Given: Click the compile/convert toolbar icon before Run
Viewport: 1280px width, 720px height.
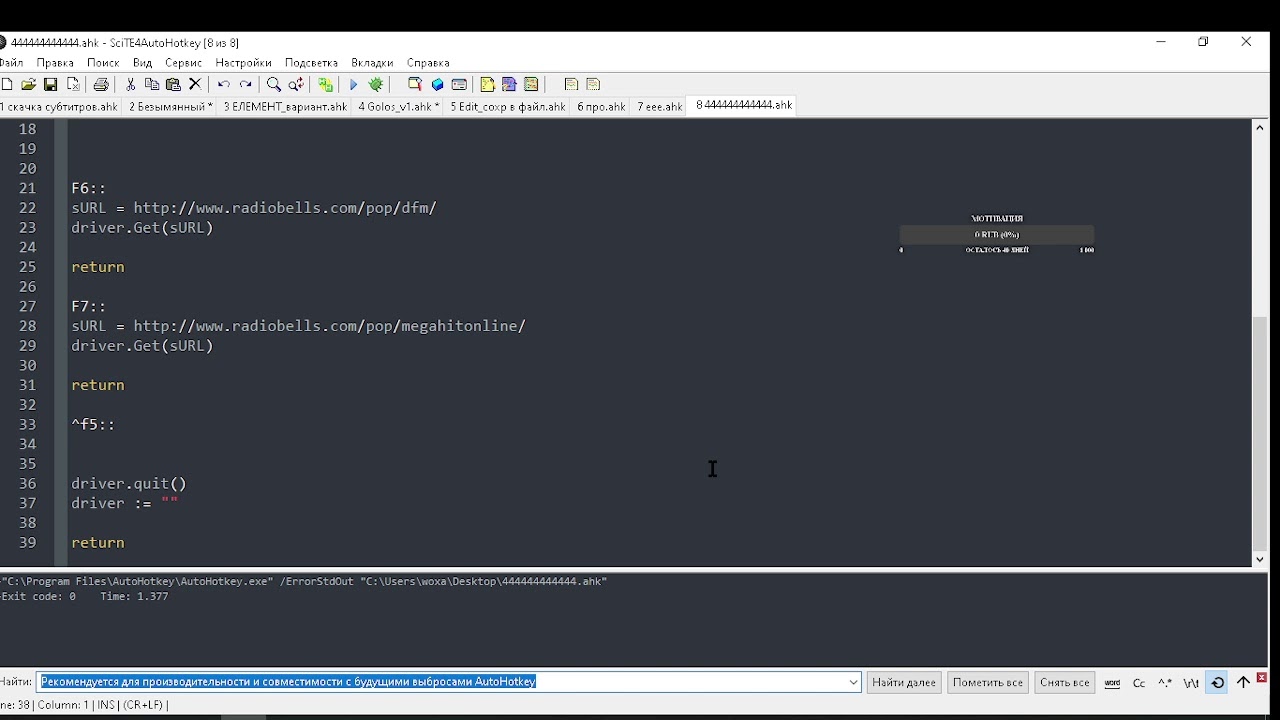Looking at the screenshot, I should 325,85.
